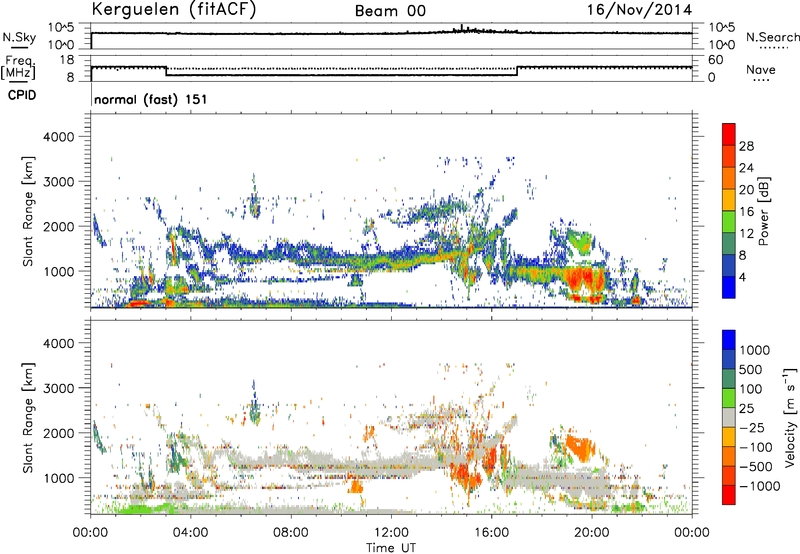Select the "Beam 00" header label
The height and width of the screenshot is (554, 800).
point(390,11)
